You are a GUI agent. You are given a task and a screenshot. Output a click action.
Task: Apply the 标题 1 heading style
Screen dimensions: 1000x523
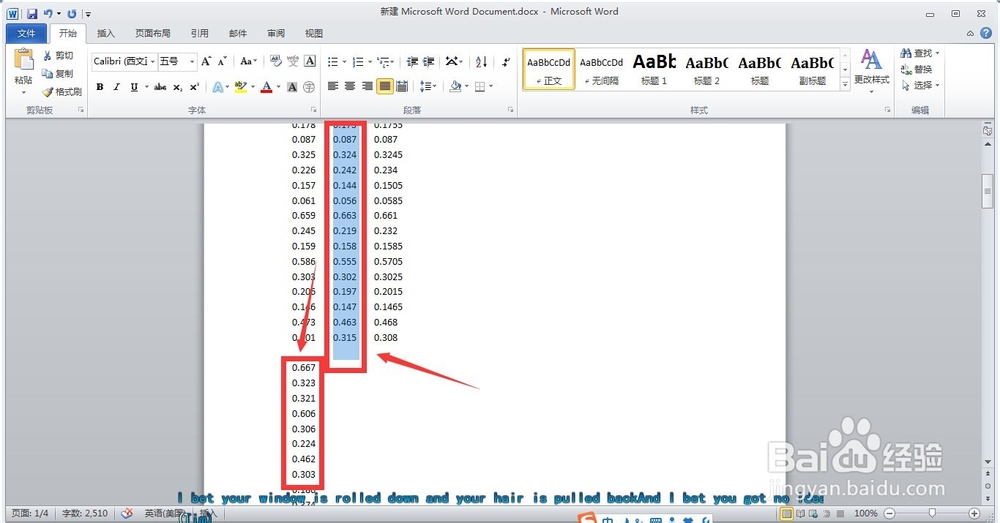click(654, 70)
